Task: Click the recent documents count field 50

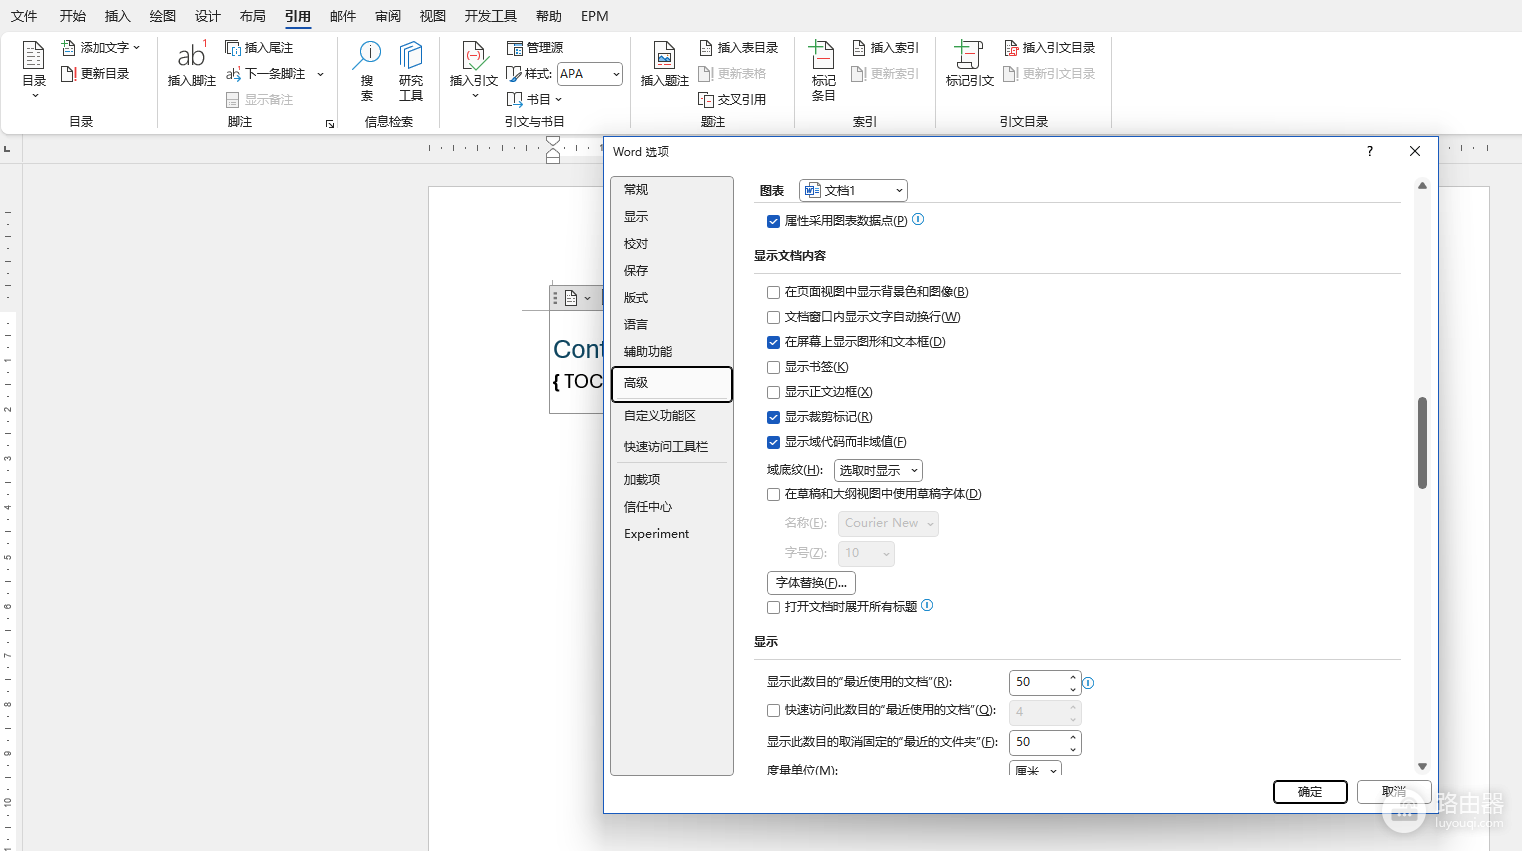Action: click(1038, 682)
